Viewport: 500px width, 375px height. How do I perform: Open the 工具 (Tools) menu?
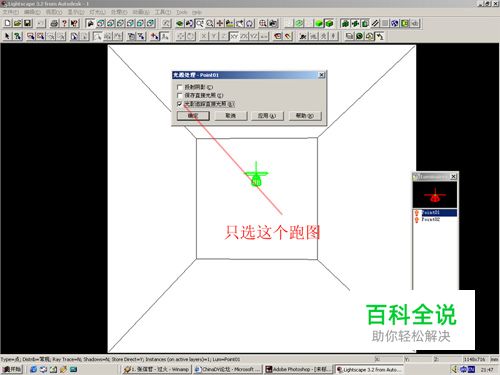tap(163, 12)
